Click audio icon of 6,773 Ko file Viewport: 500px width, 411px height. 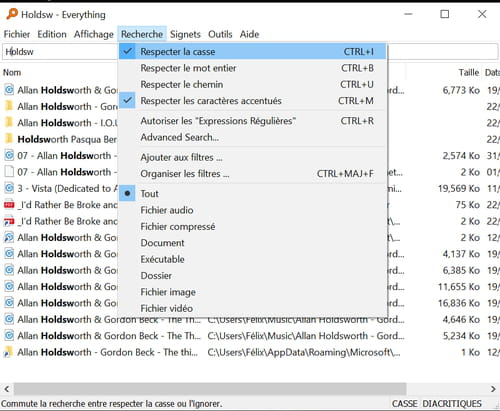pos(9,89)
